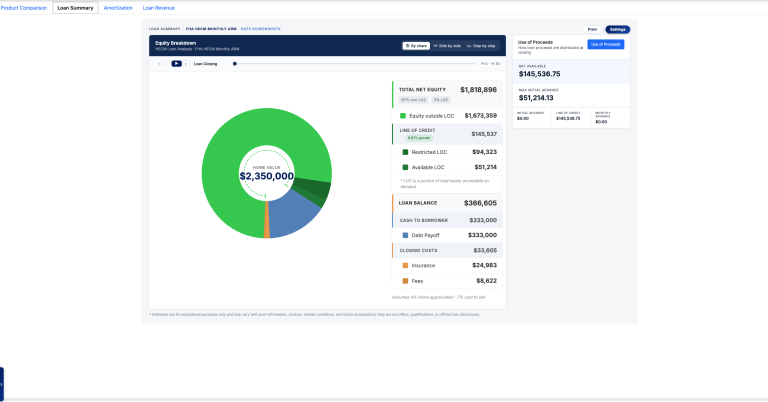Screen dimensions: 768x402
Task: Click the Insurance orange swatch
Action: point(405,265)
